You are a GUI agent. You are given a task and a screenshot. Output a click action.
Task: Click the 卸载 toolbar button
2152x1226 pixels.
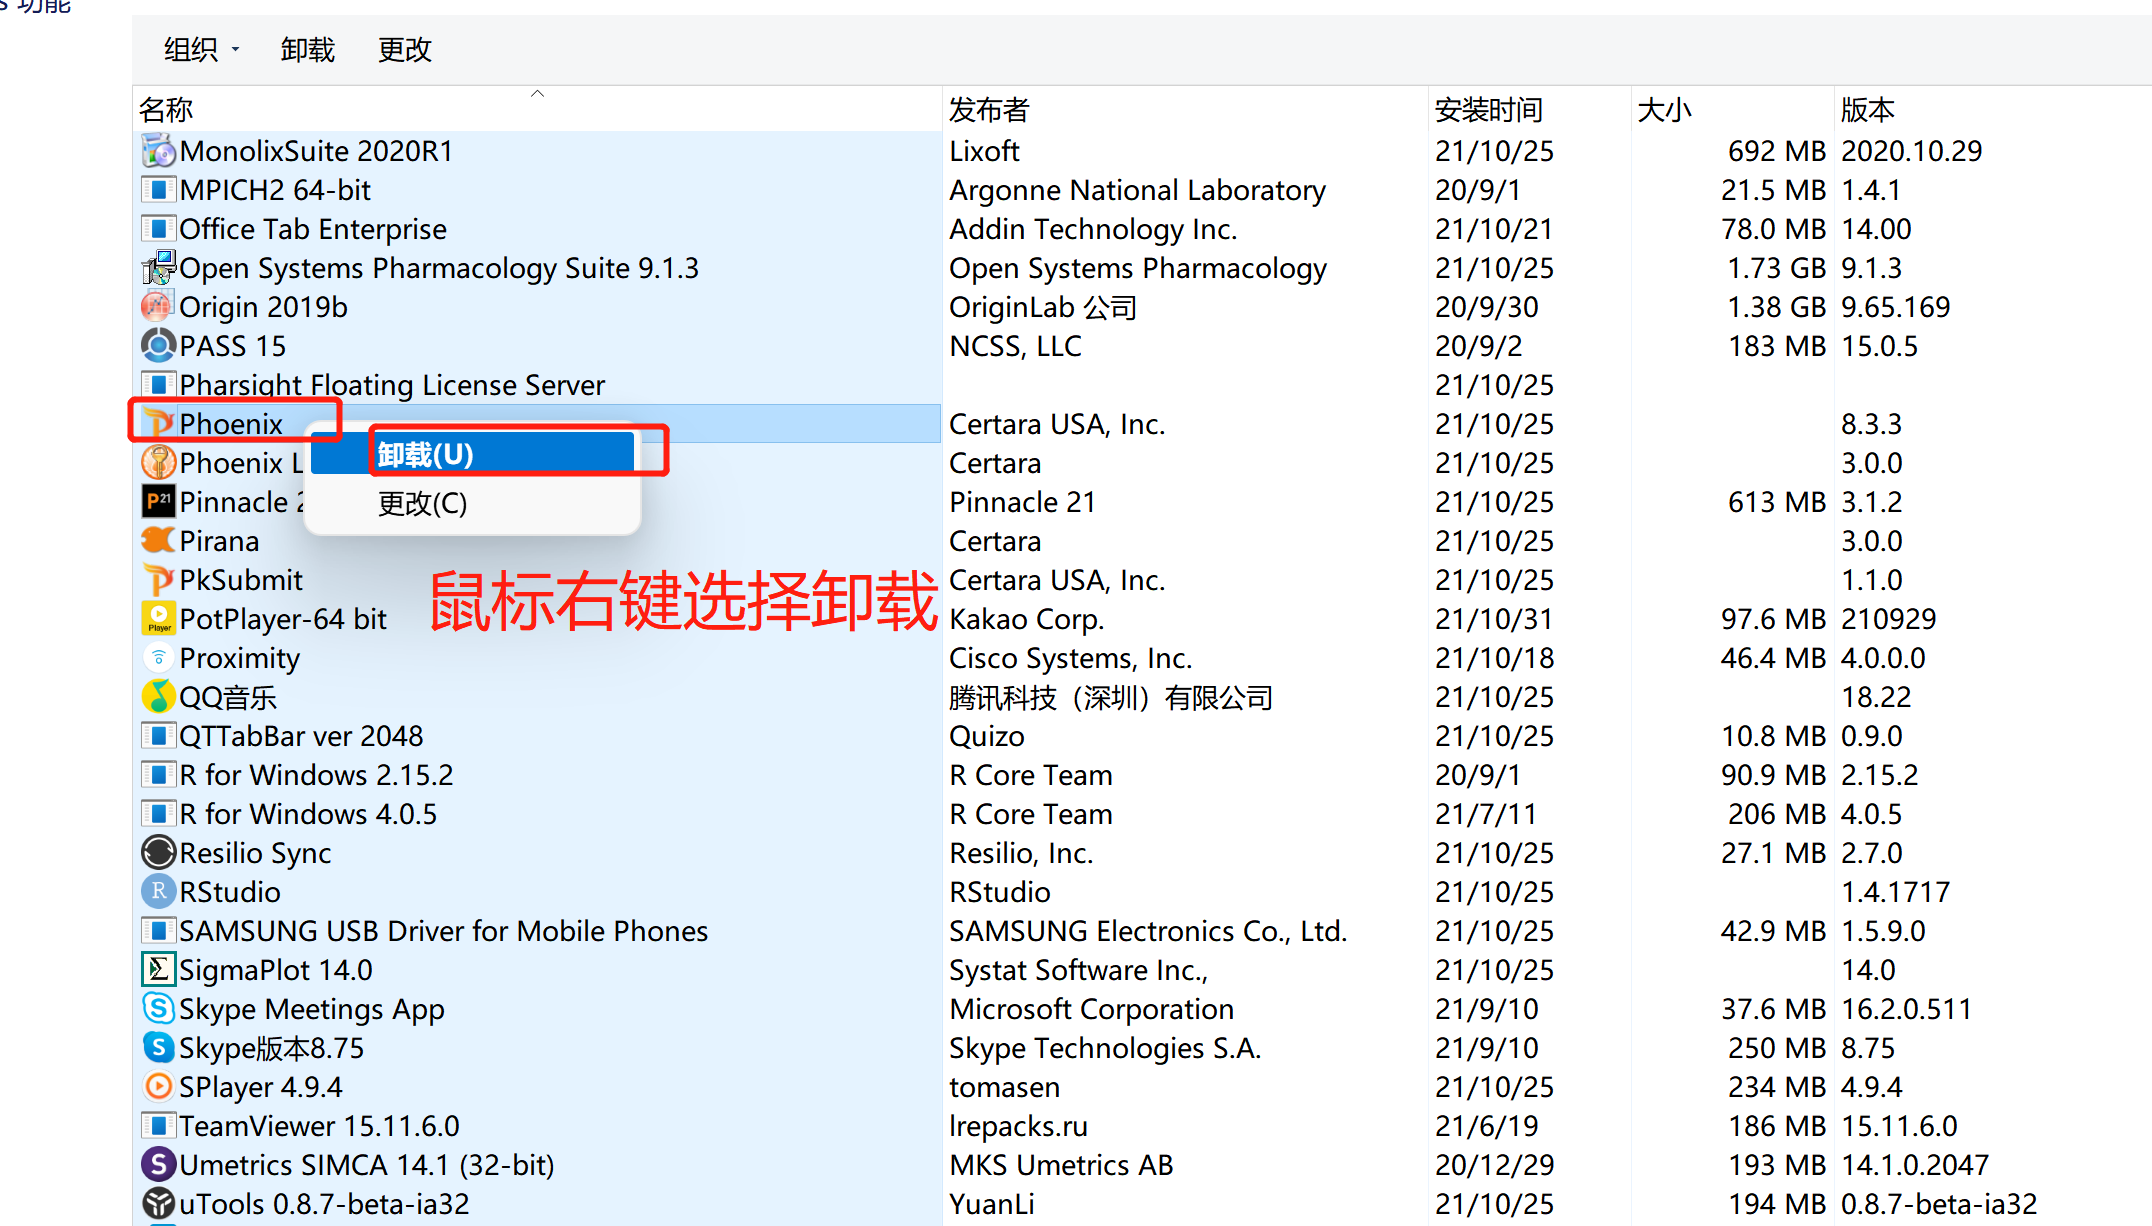pyautogui.click(x=308, y=49)
